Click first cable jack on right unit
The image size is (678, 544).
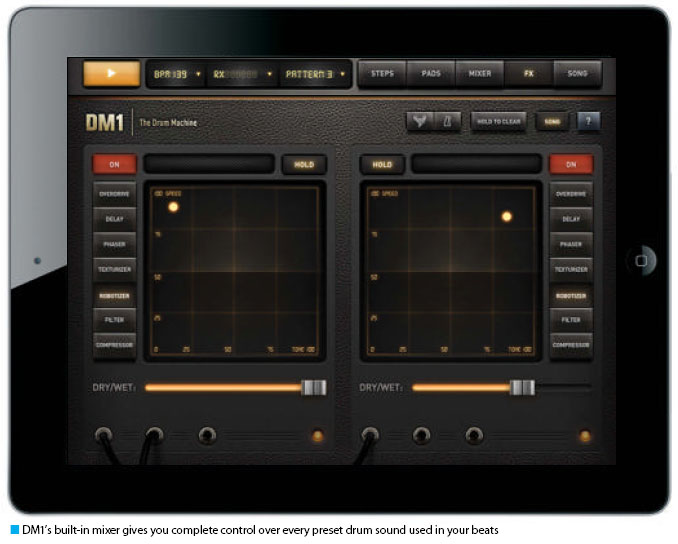point(370,435)
